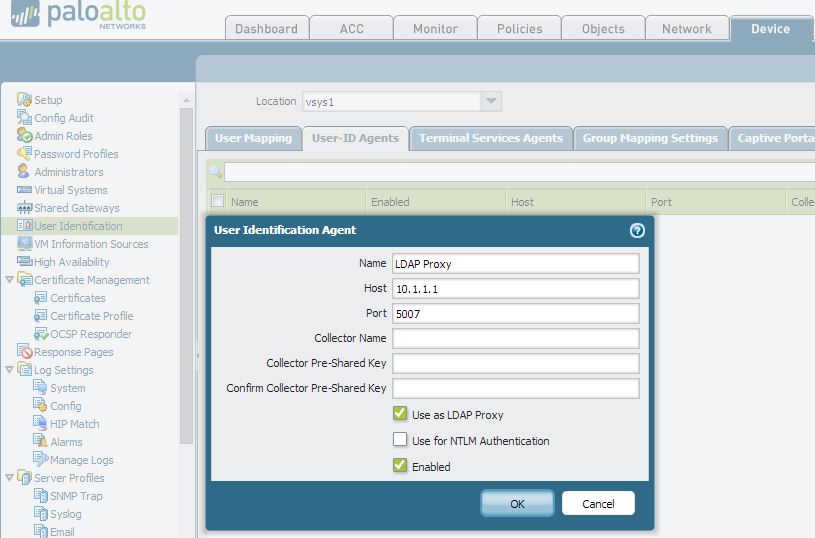Select the Objects tab
This screenshot has height=538, width=815.
click(x=603, y=29)
